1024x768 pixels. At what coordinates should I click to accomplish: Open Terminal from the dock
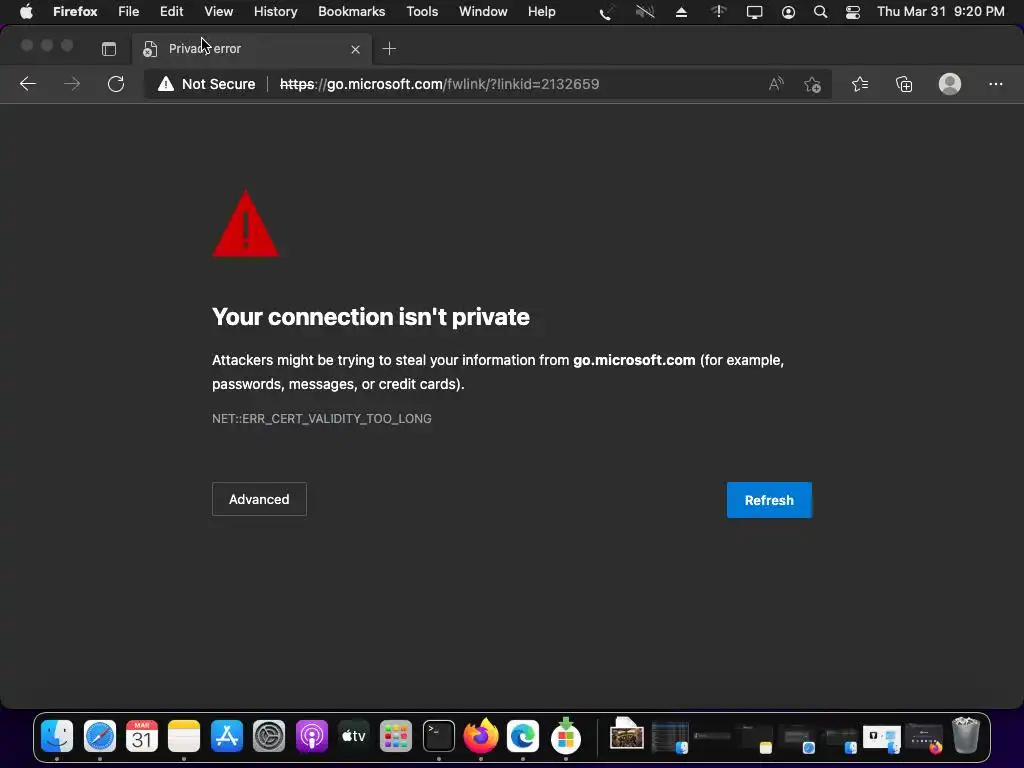(x=438, y=737)
